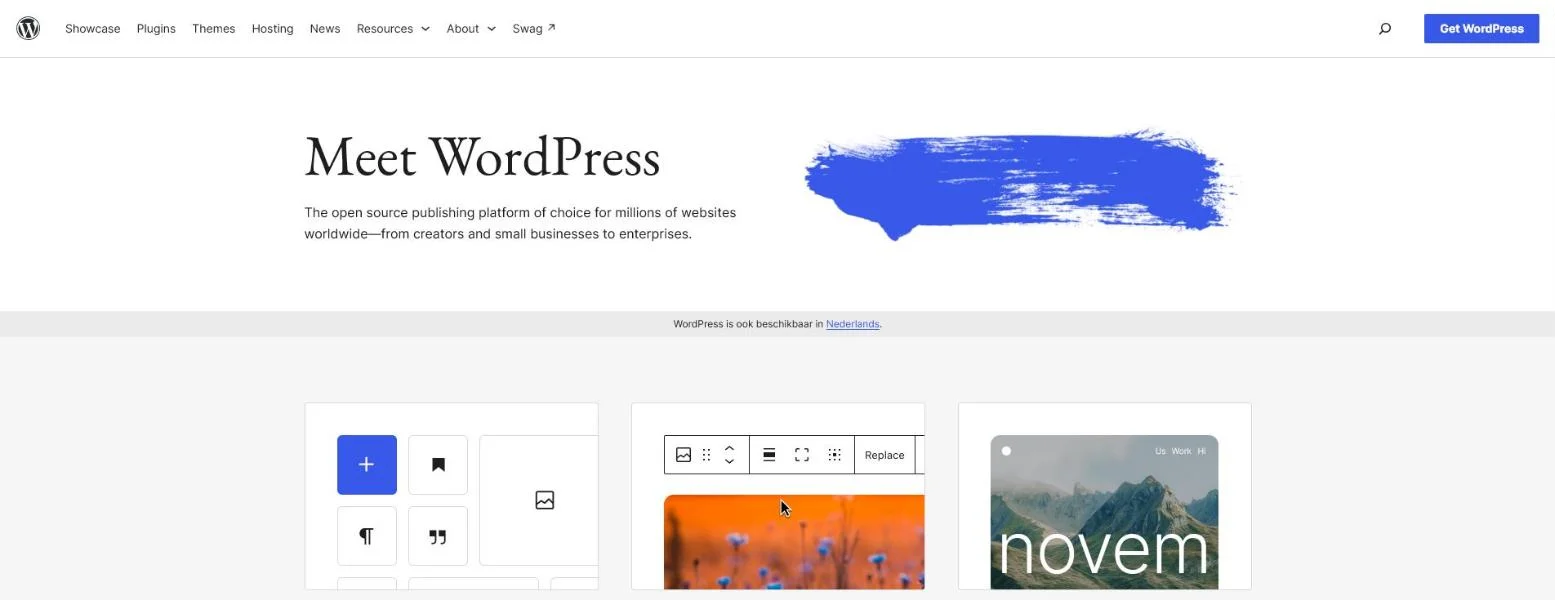Screen dimensions: 1555x600
Task: Click the WordPress logo icon
Action: [x=28, y=28]
